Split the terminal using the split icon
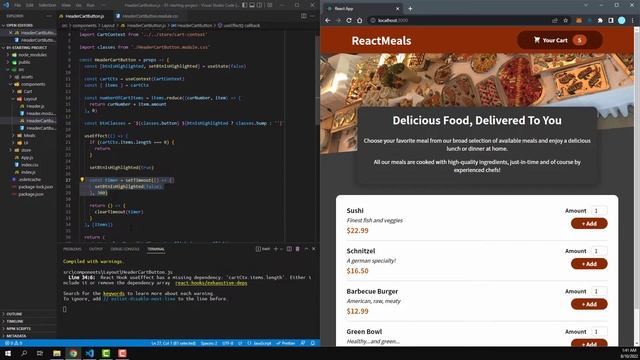The width and height of the screenshot is (640, 360). (289, 249)
